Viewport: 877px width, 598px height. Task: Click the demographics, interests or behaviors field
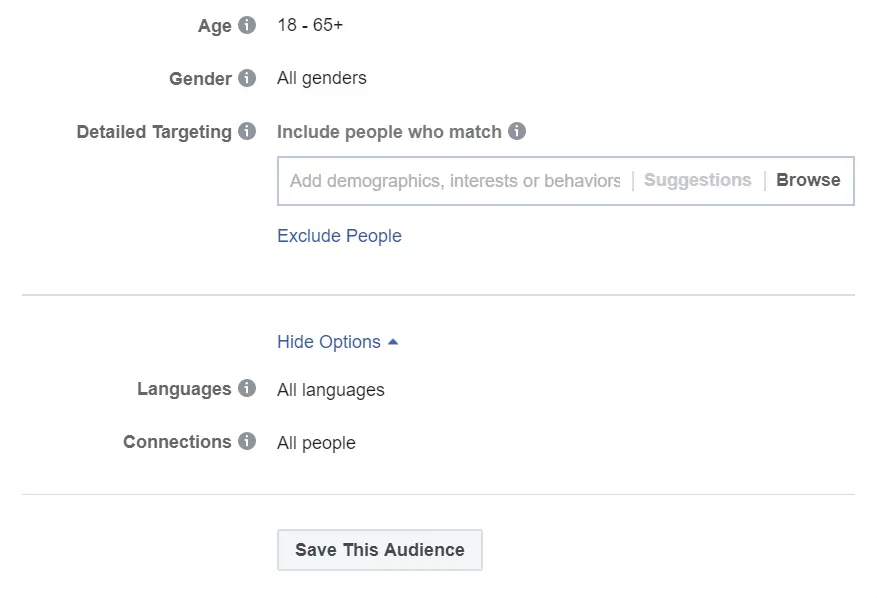click(x=455, y=181)
